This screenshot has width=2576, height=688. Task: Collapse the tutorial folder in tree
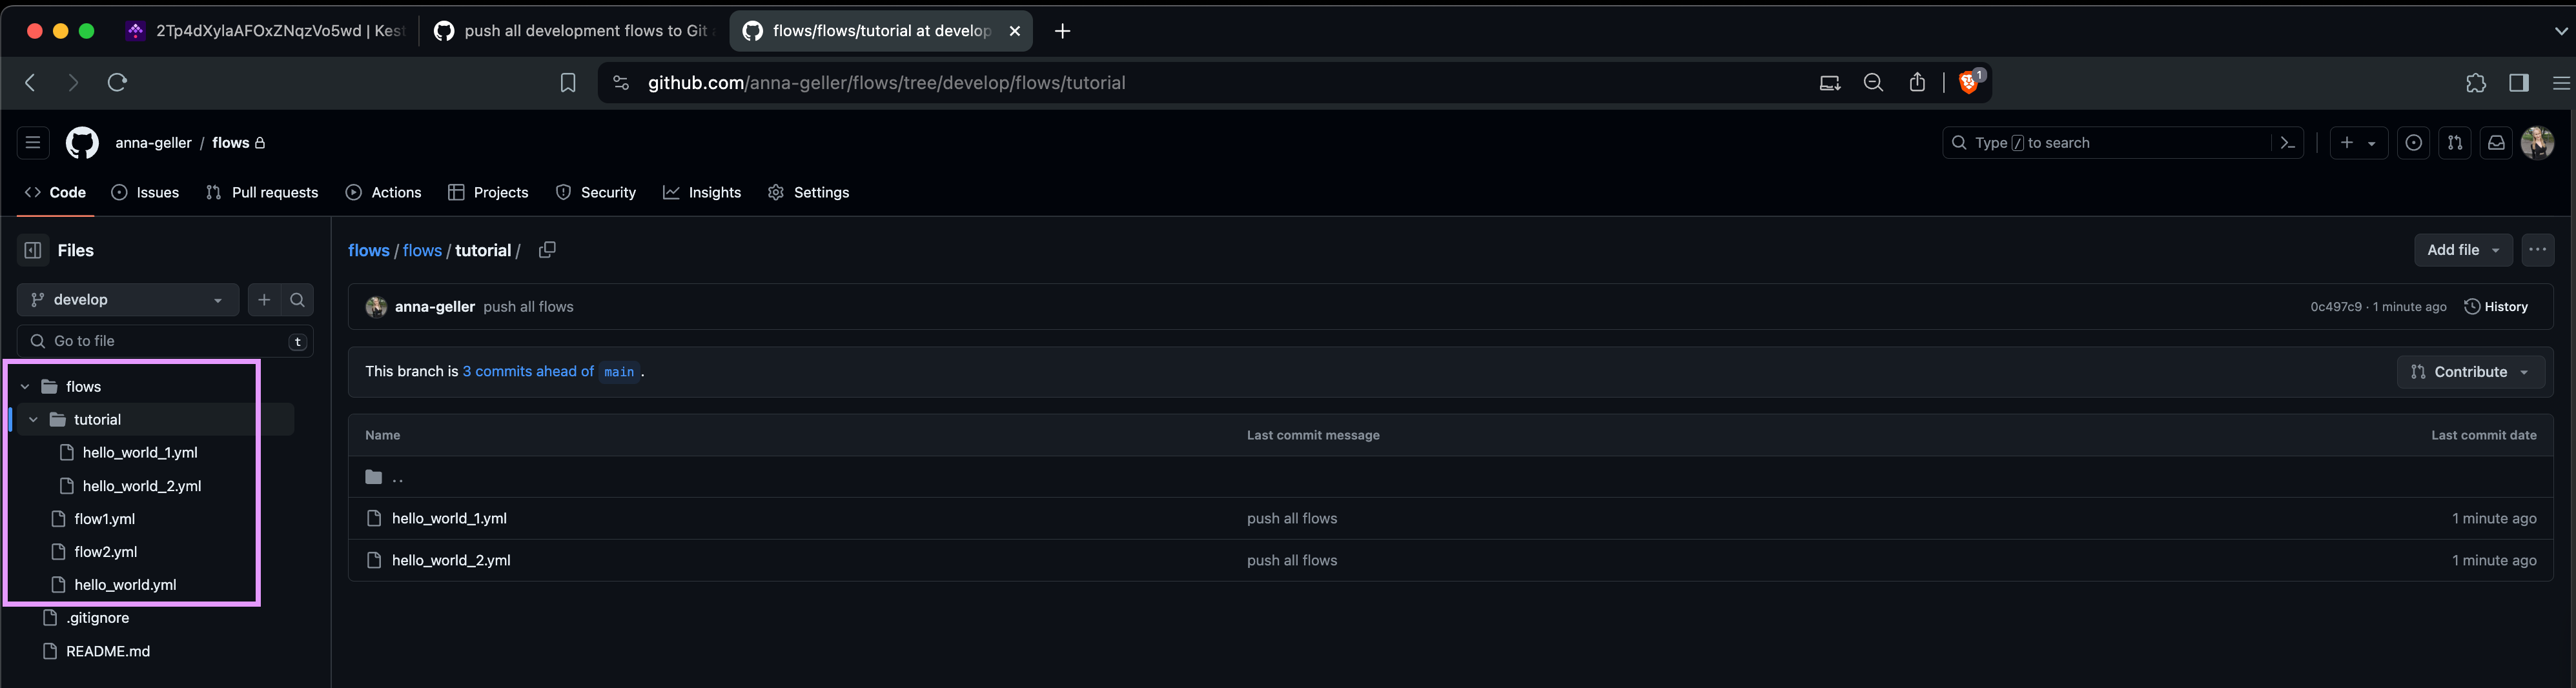coord(34,420)
